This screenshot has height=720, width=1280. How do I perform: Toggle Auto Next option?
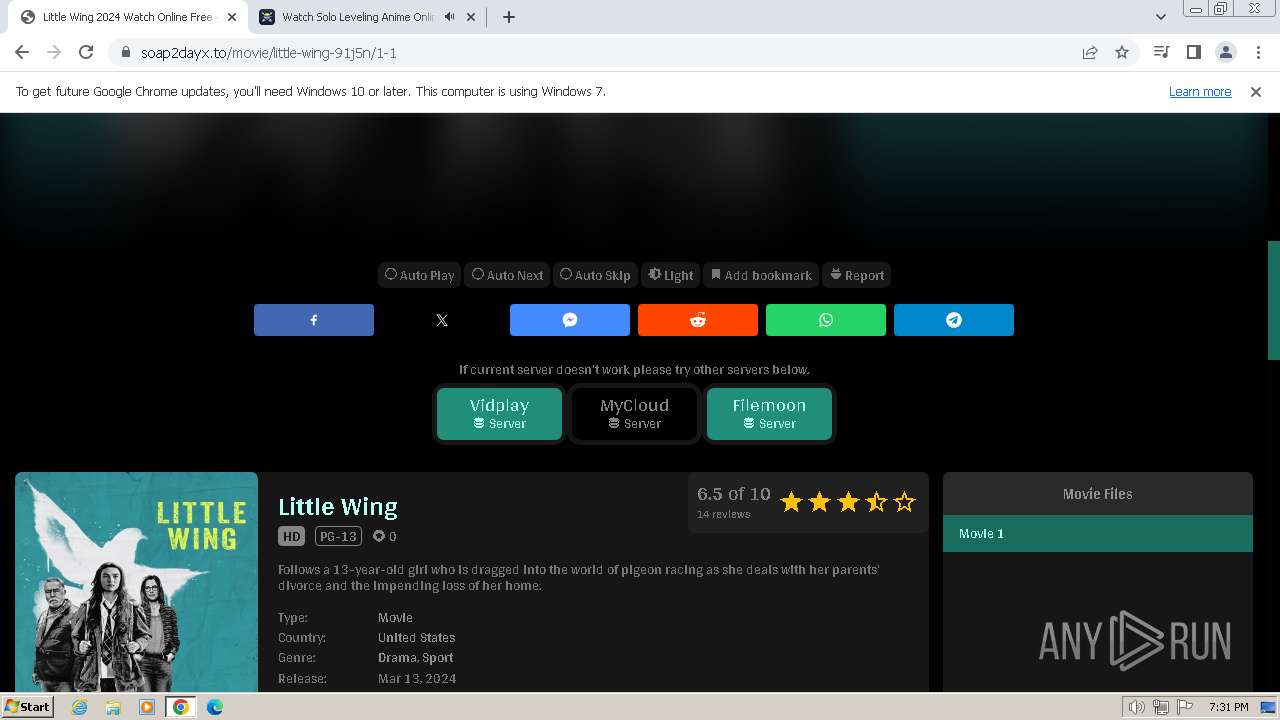pos(508,275)
